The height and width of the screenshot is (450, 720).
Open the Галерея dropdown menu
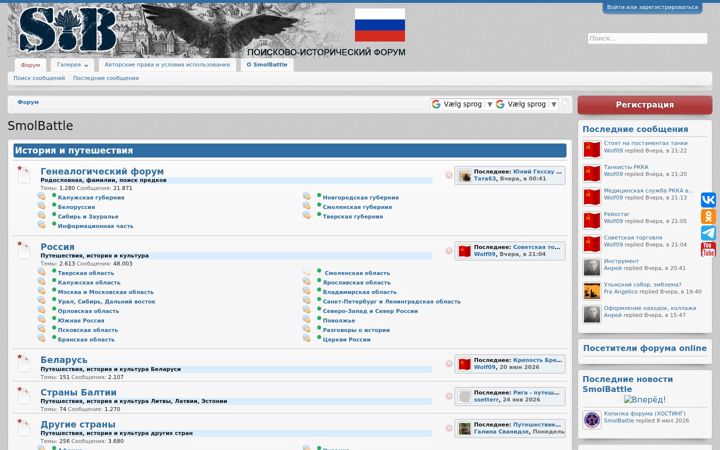[73, 65]
